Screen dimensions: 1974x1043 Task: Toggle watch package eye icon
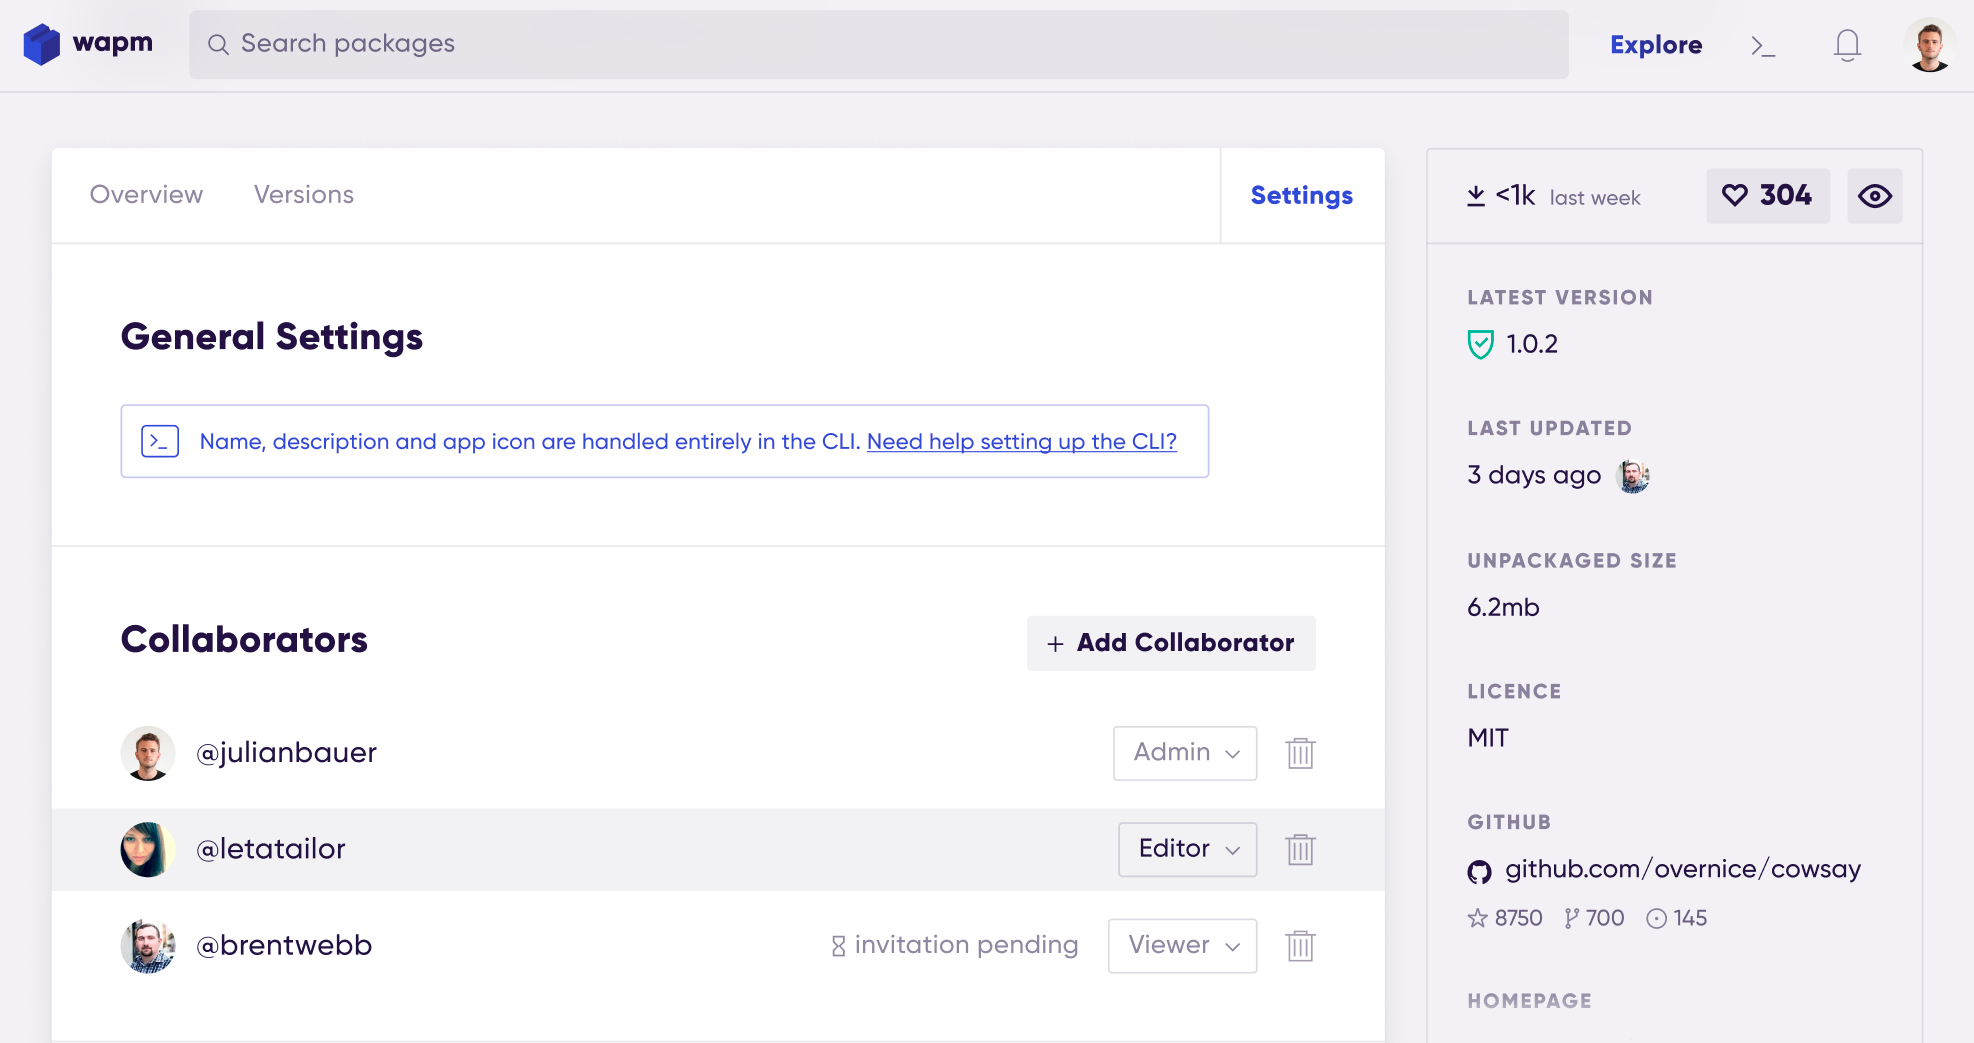click(1874, 196)
